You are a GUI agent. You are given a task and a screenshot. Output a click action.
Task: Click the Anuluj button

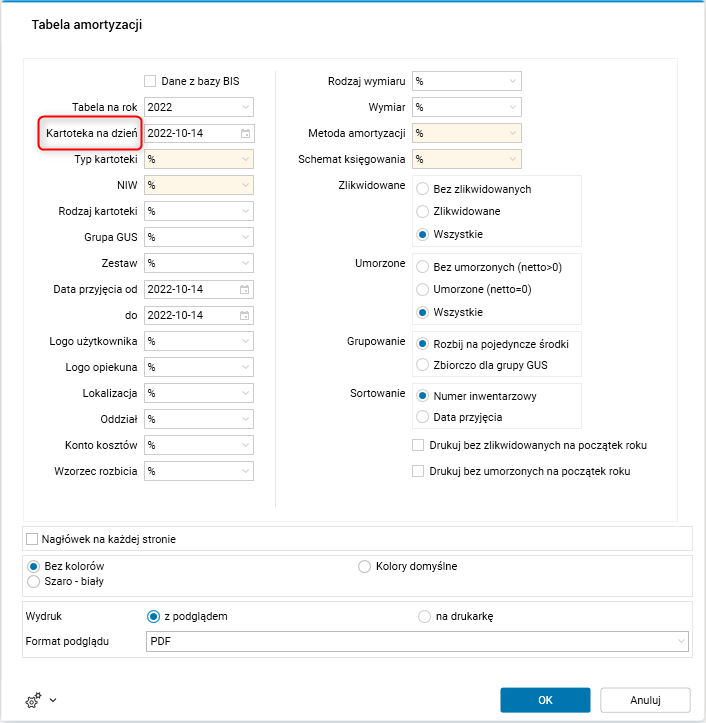(645, 700)
